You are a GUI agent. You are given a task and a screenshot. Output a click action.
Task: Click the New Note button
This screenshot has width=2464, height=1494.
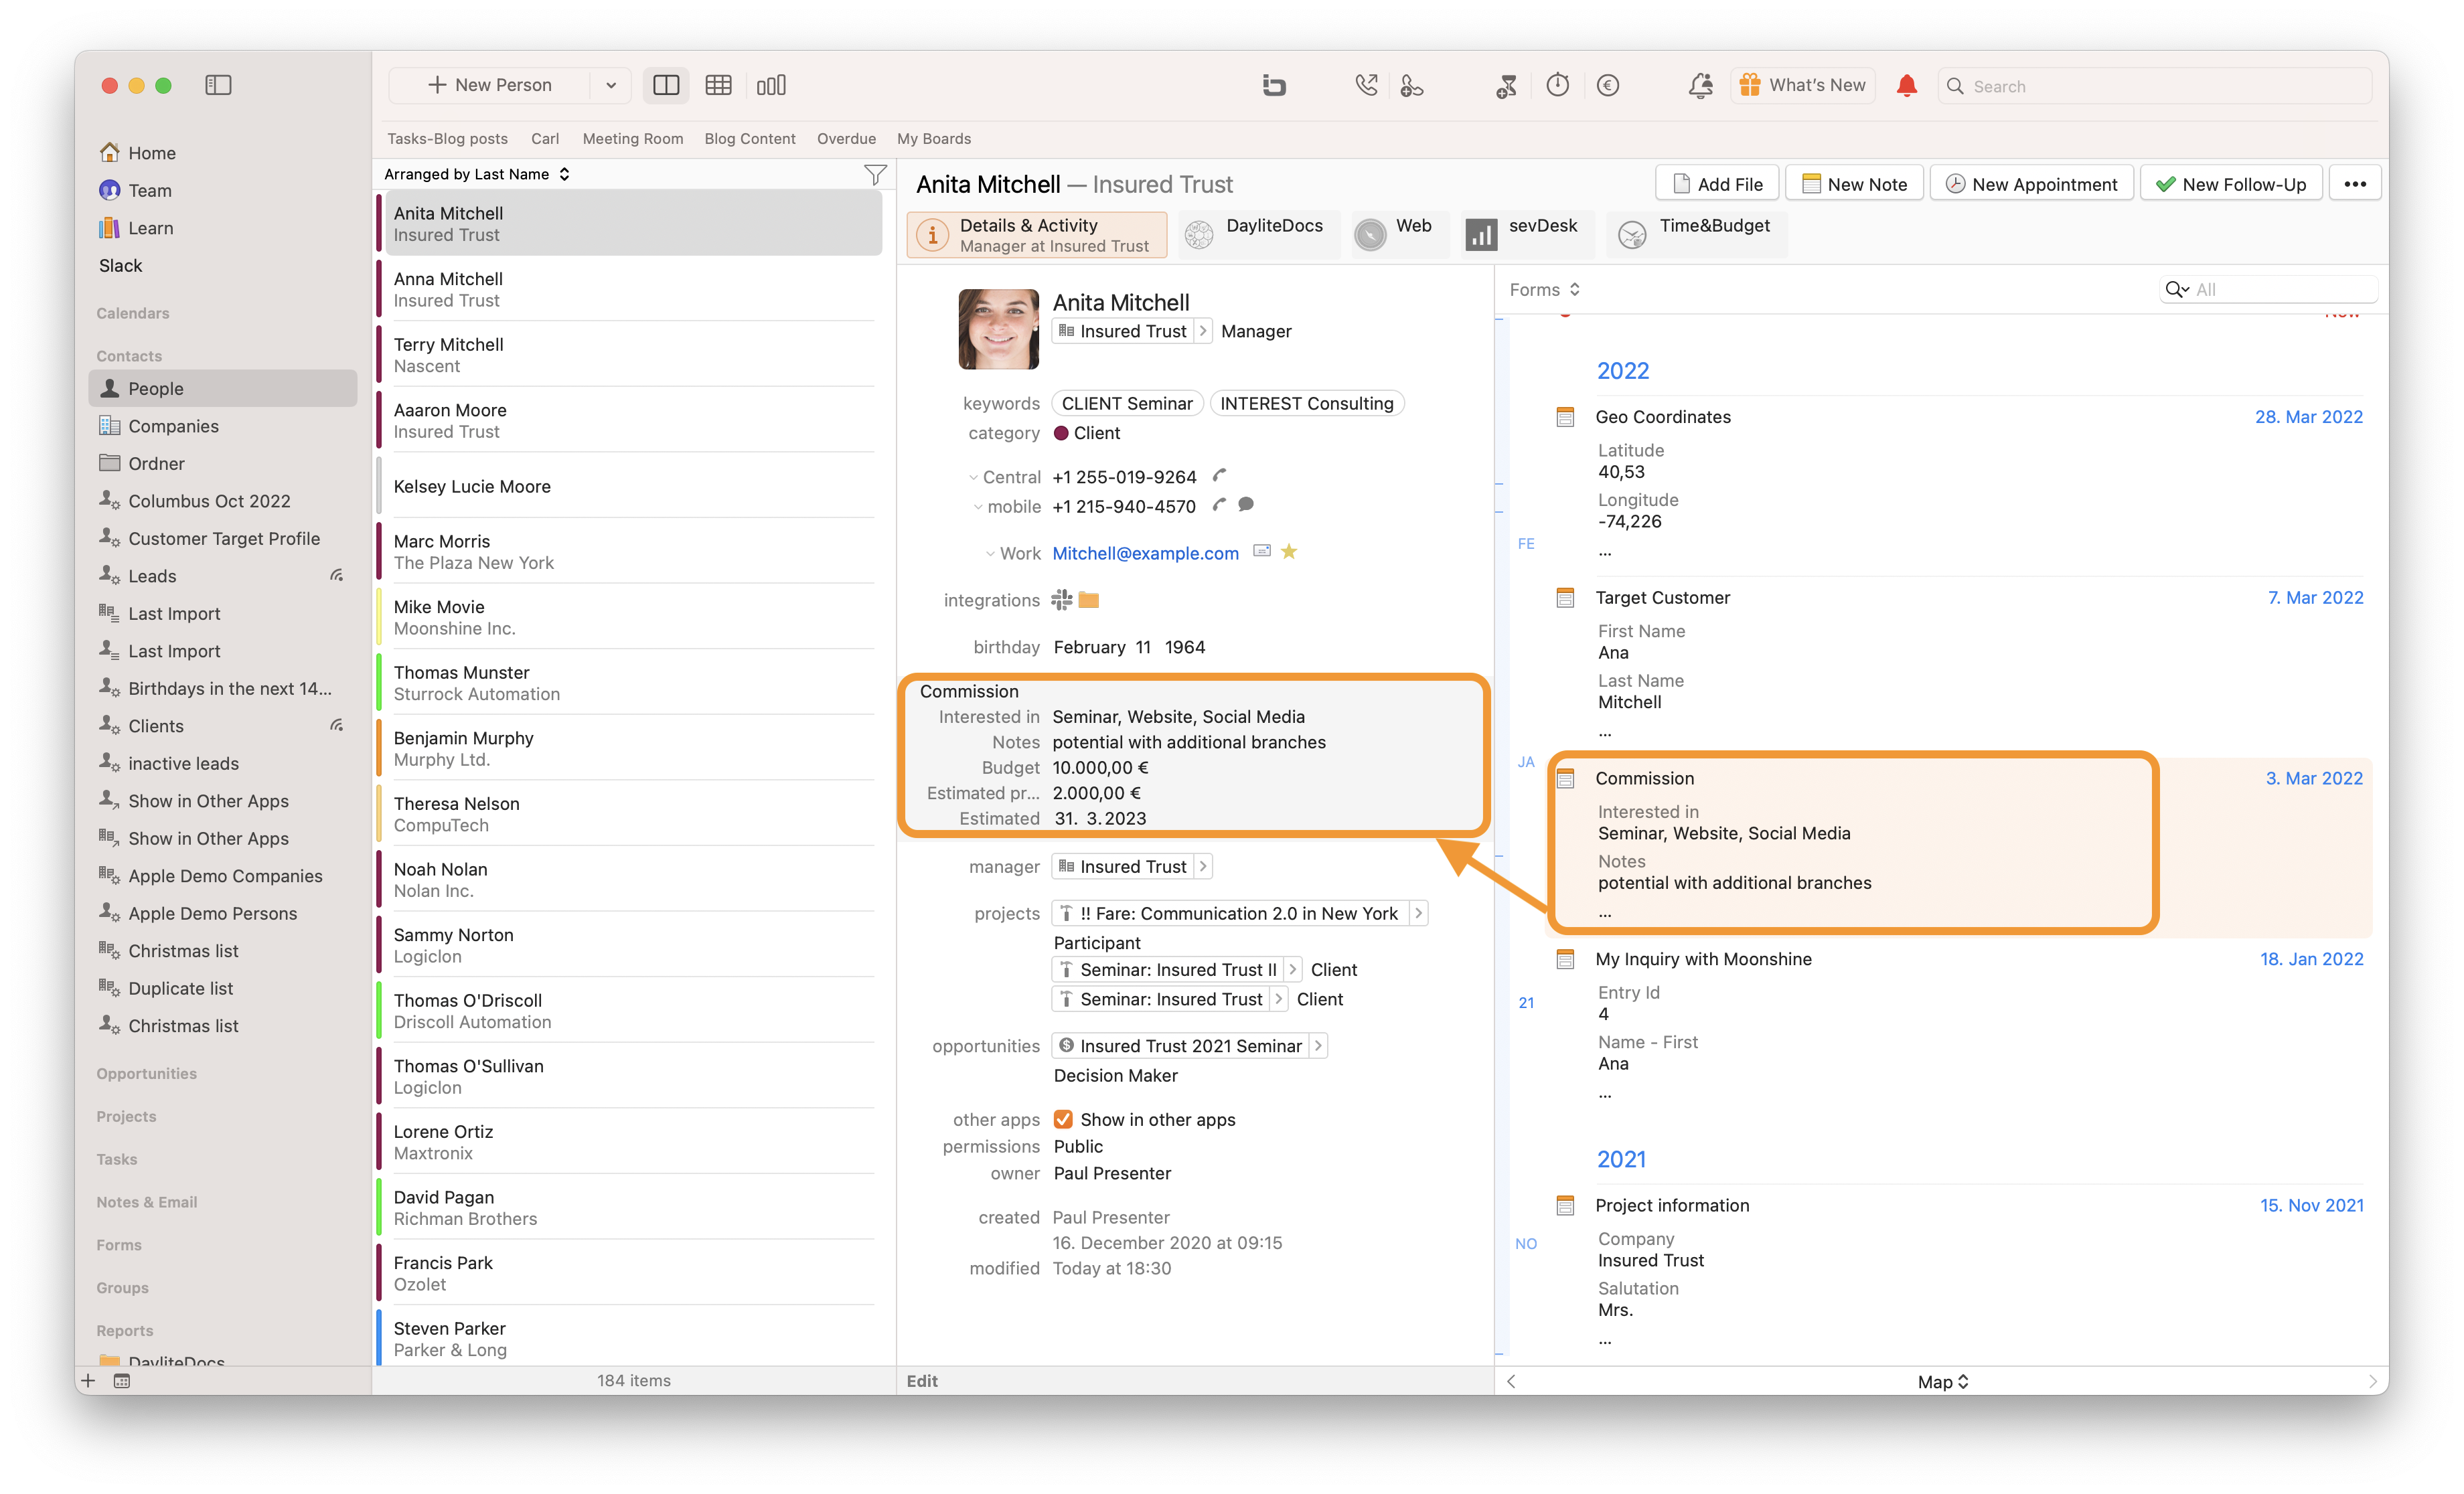[x=1854, y=184]
